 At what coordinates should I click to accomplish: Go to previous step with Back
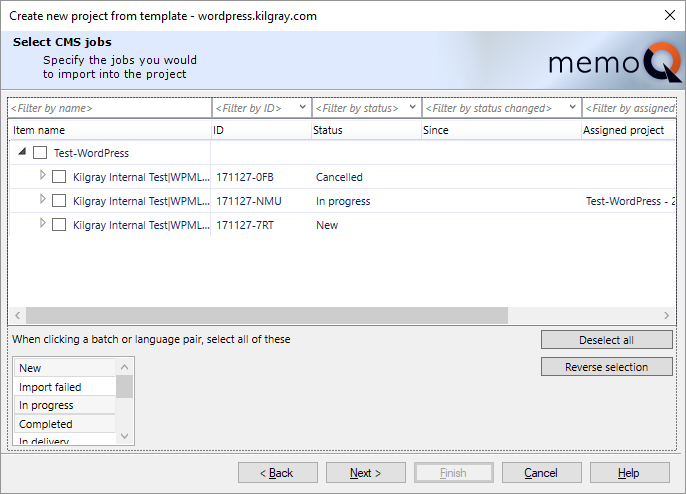pos(278,473)
